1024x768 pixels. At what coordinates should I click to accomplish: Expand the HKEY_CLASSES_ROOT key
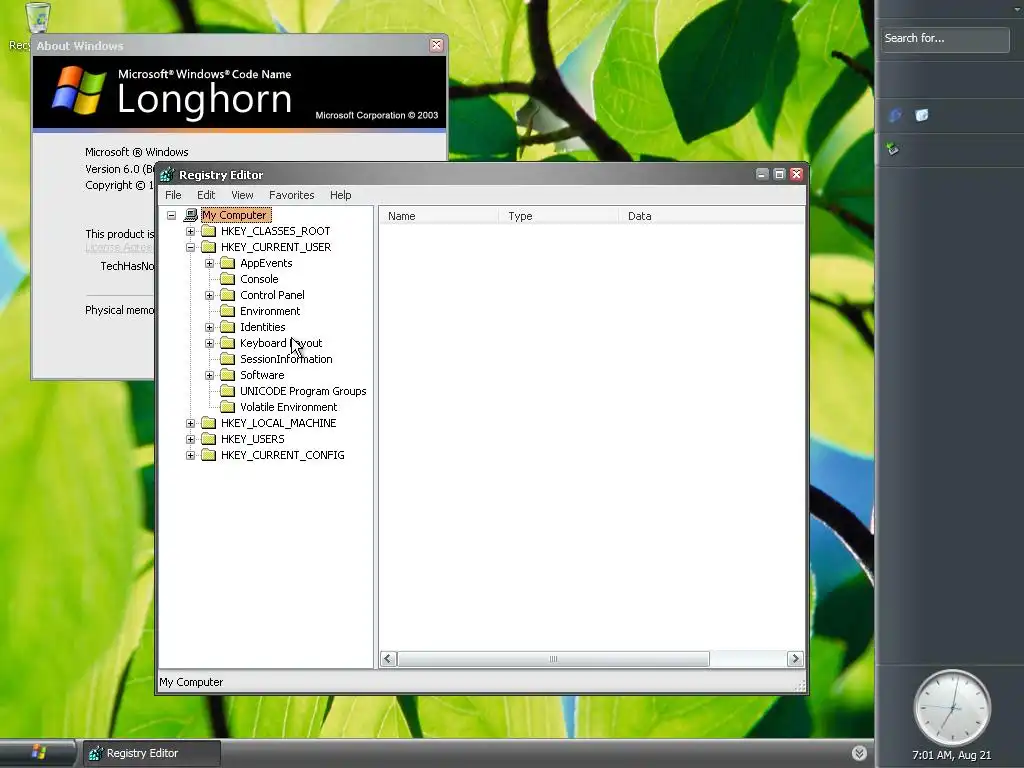click(x=190, y=231)
